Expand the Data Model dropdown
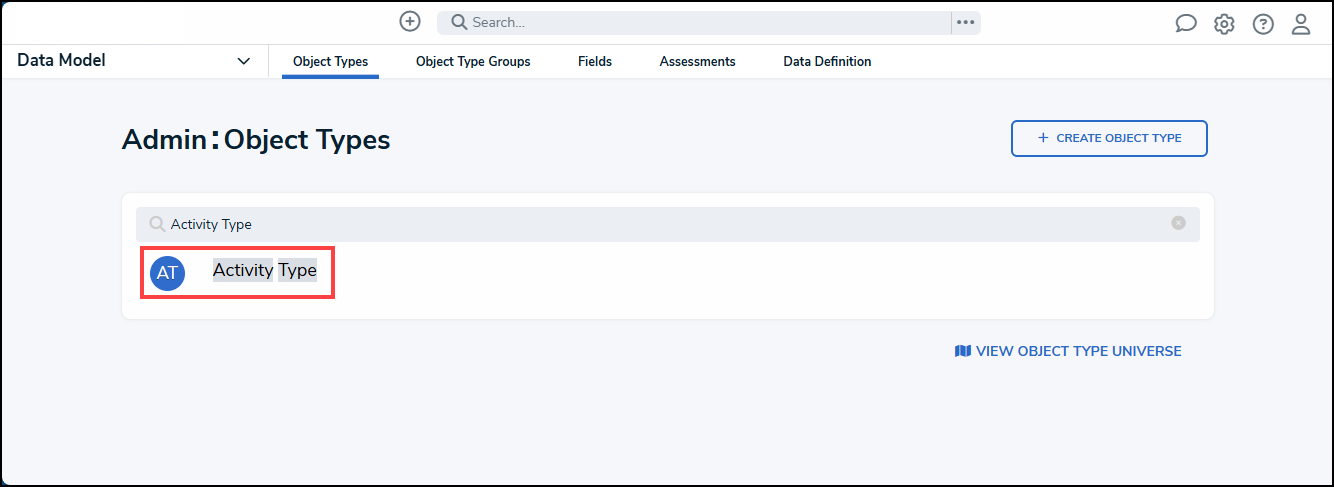The image size is (1334, 487). [243, 61]
